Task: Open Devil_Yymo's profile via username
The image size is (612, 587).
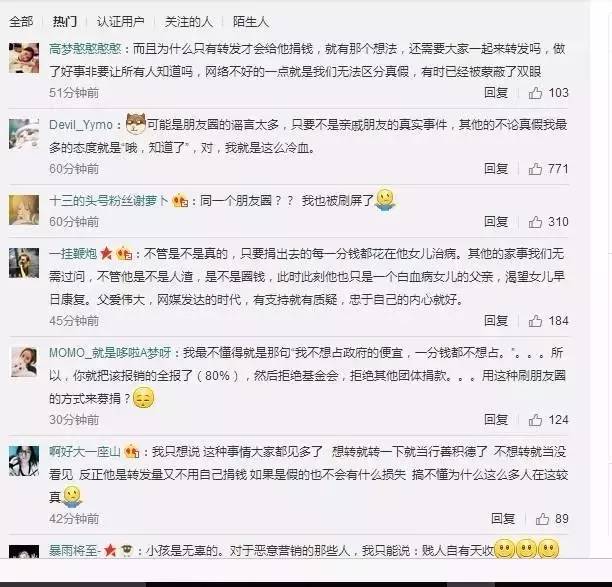Action: pos(81,125)
